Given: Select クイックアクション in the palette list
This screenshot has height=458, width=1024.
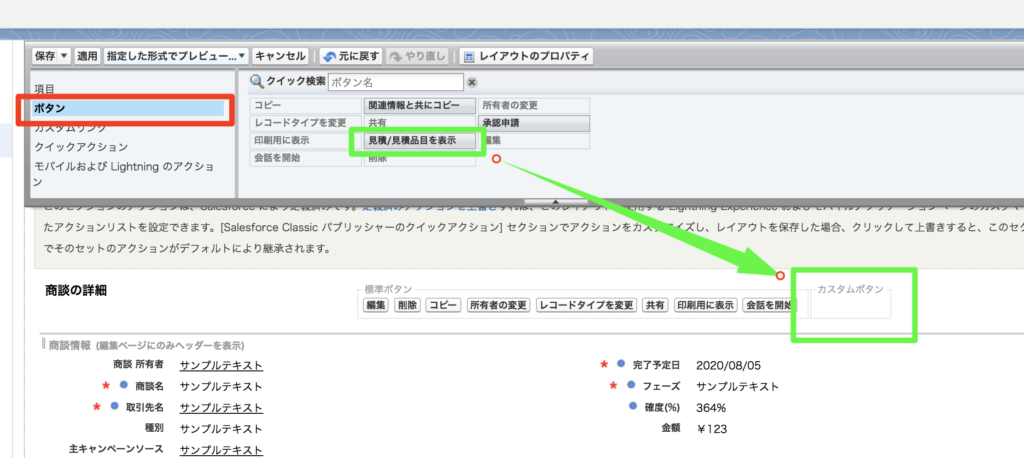Looking at the screenshot, I should (81, 147).
